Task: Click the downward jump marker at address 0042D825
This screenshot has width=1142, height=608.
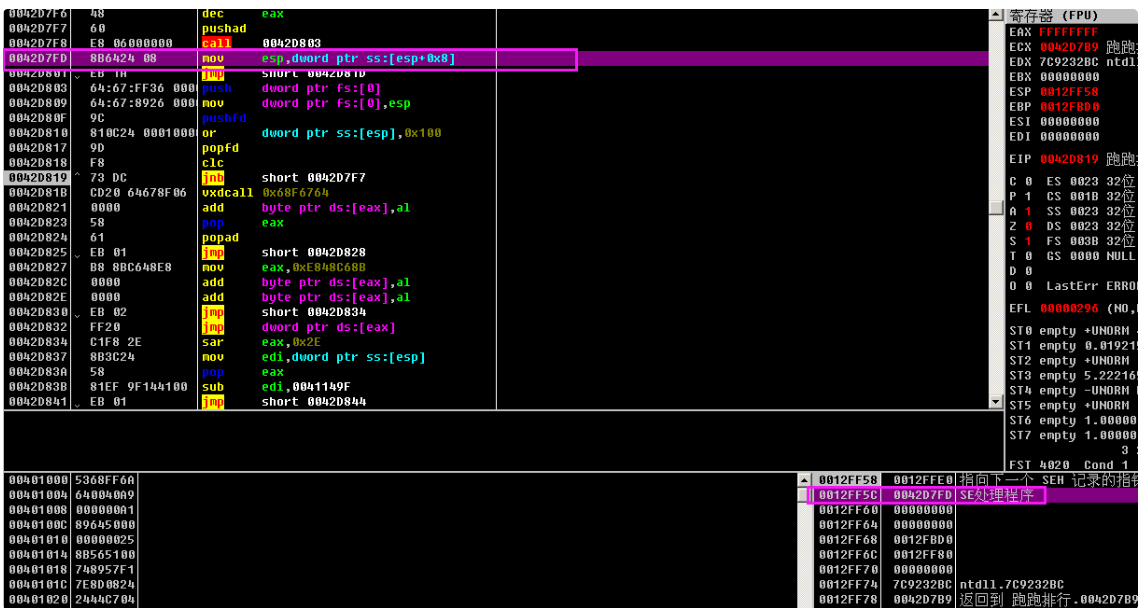Action: tap(78, 253)
